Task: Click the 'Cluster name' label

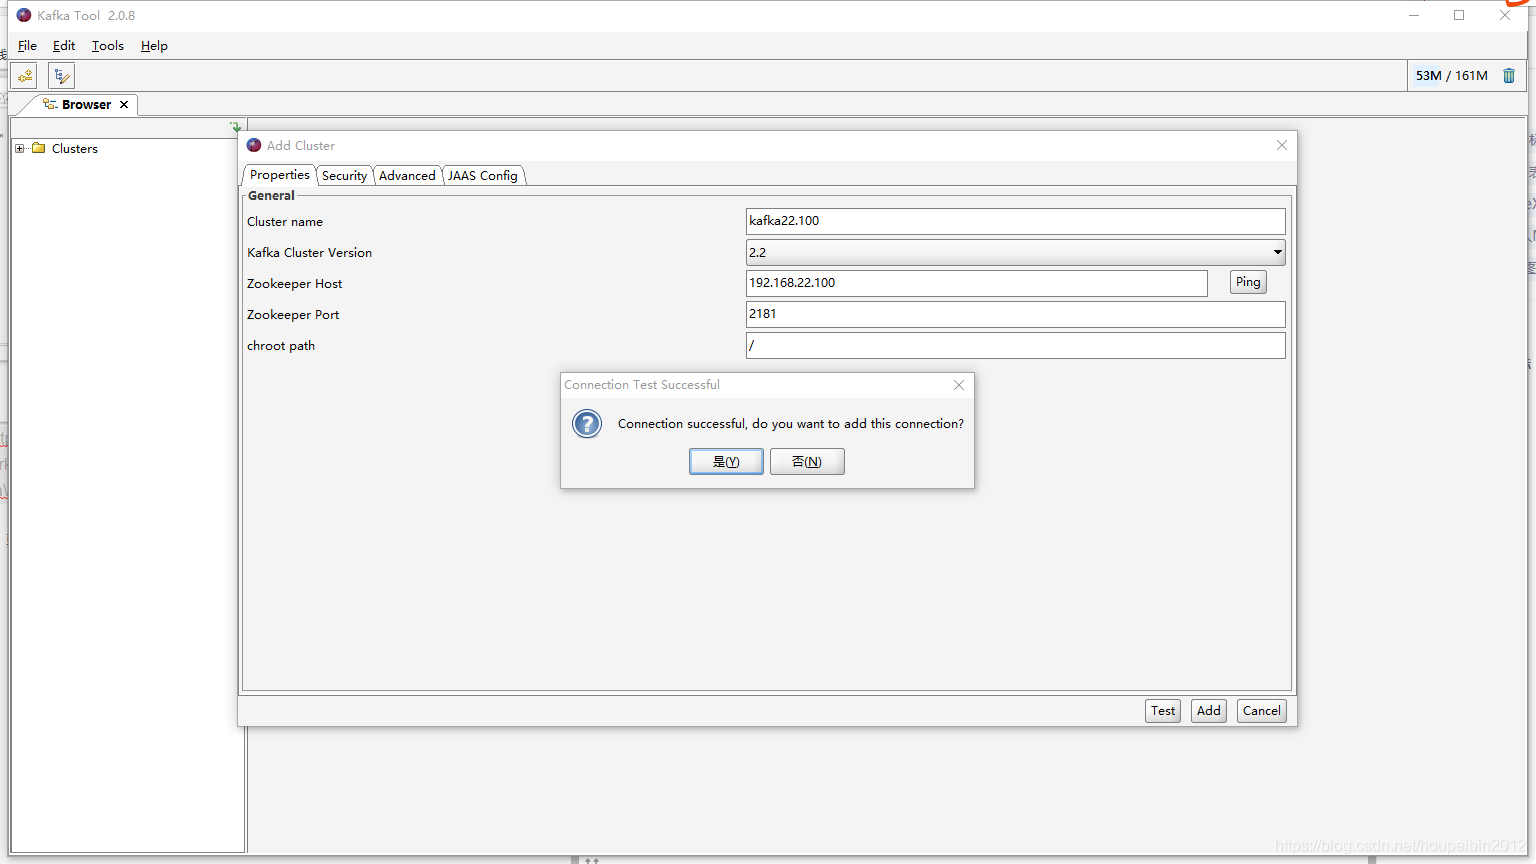Action: click(285, 222)
